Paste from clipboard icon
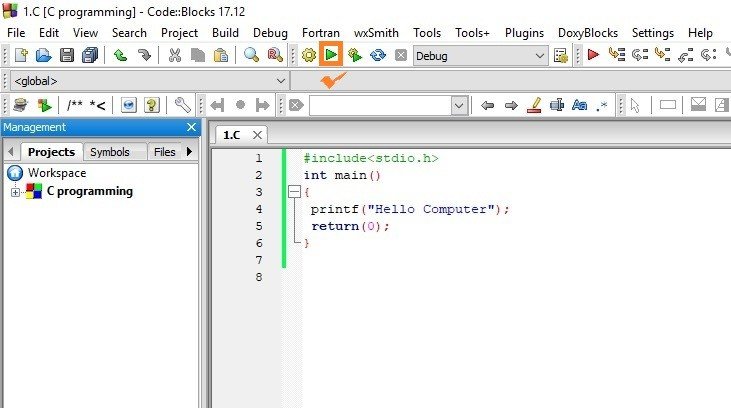 coord(221,55)
